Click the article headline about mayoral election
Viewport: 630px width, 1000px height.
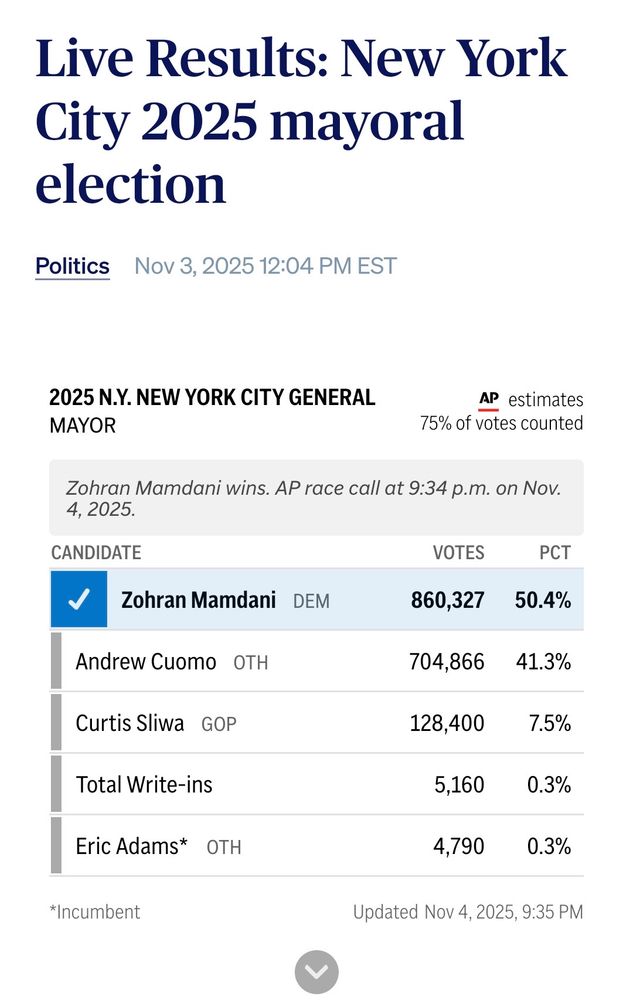[x=300, y=122]
